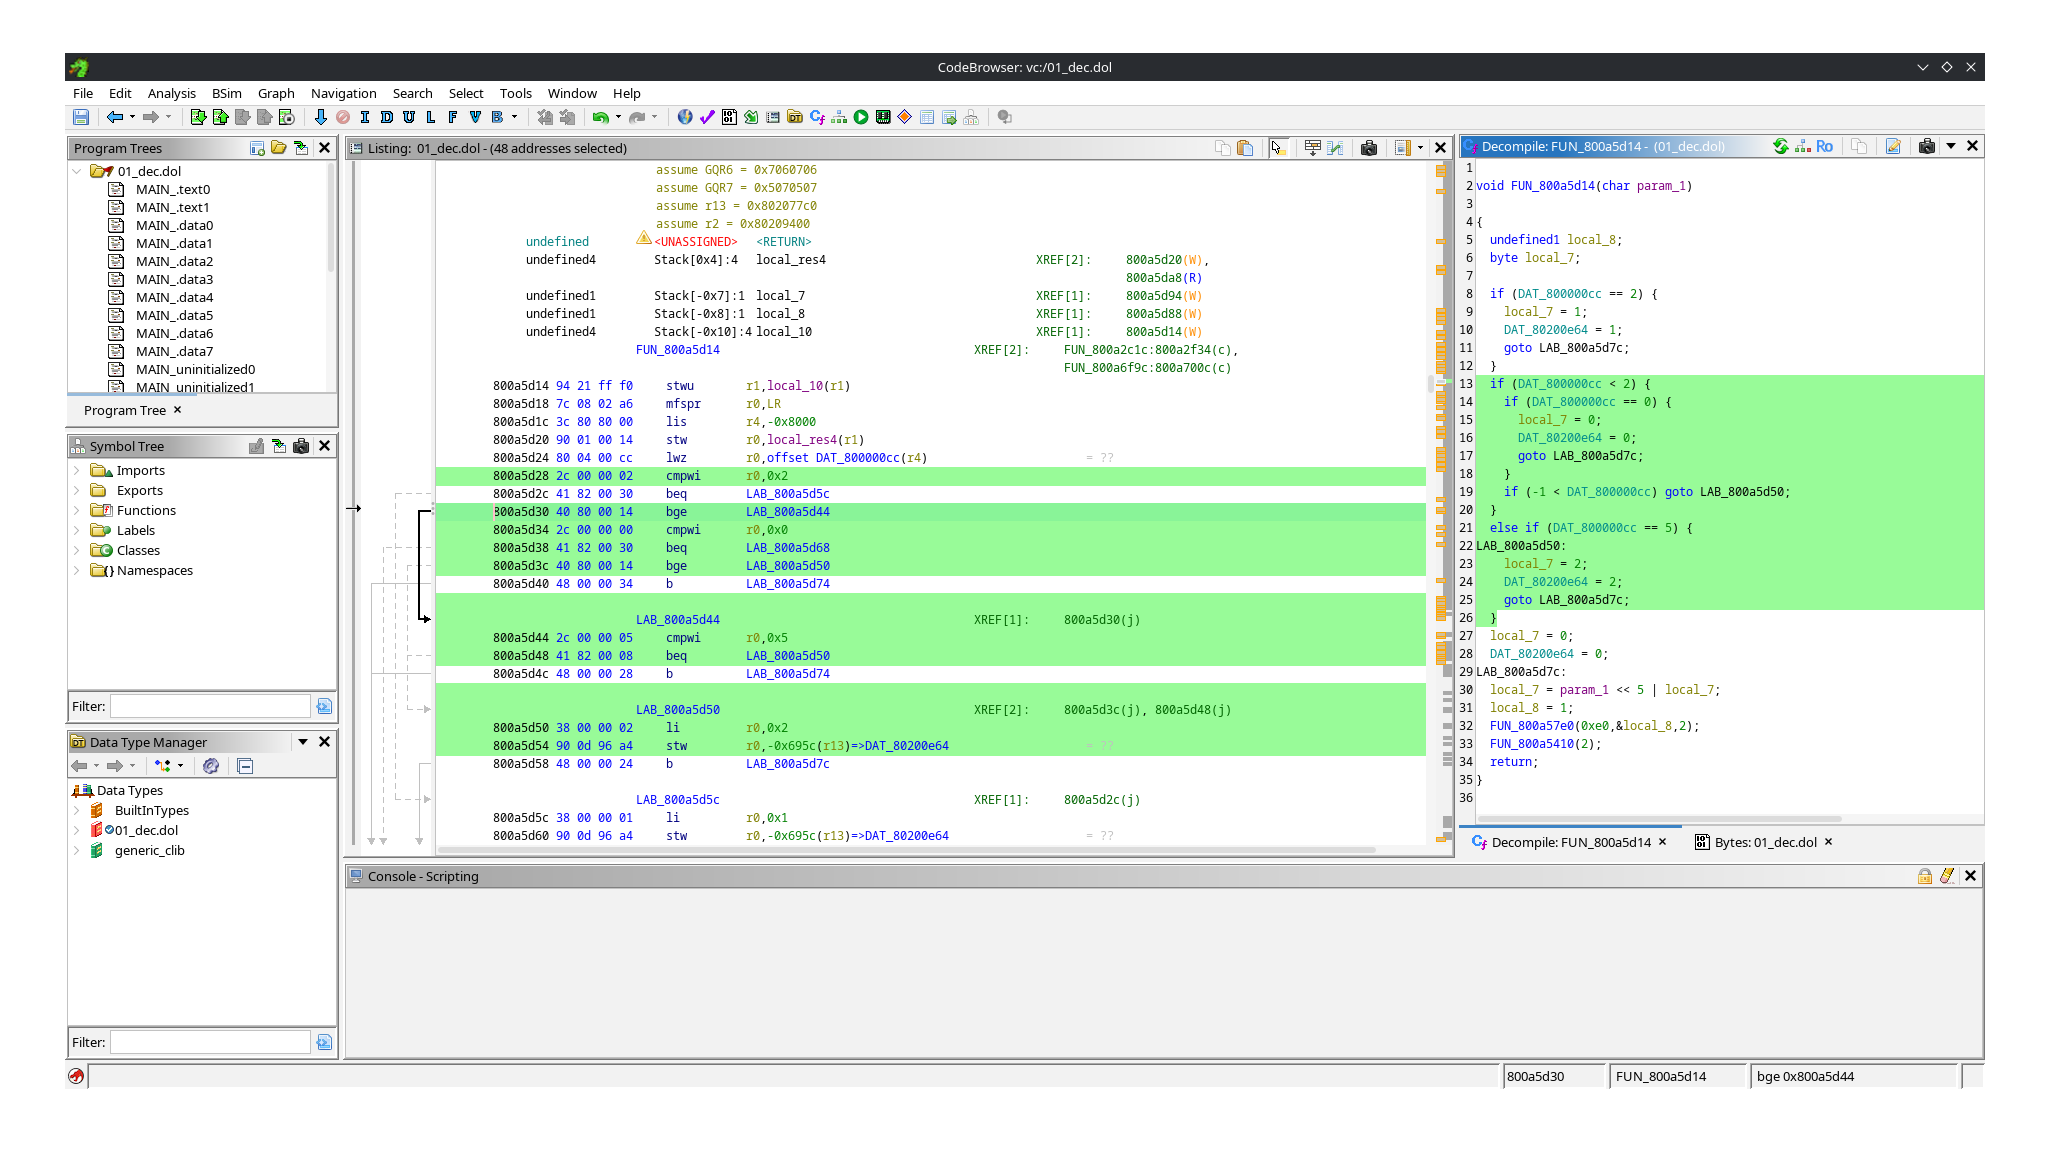Click the LAB_800a5d44 branch target link
The width and height of the screenshot is (2050, 1166).
tap(787, 511)
